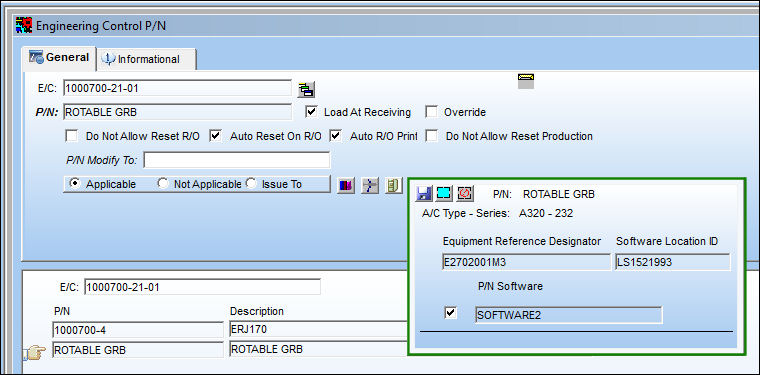Click the cyan rectangle icon in popup
The width and height of the screenshot is (760, 375).
(444, 194)
